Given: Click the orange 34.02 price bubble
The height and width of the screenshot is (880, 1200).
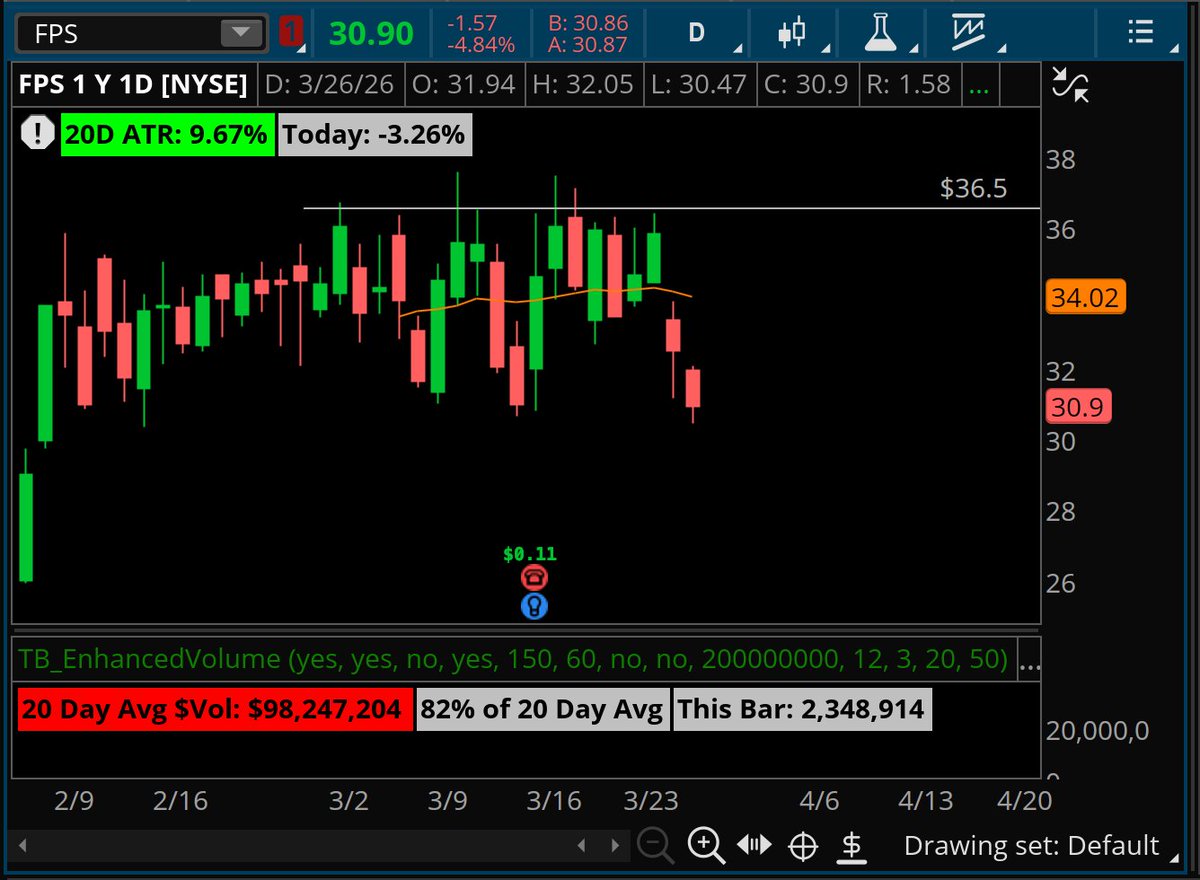Looking at the screenshot, I should pyautogui.click(x=1086, y=298).
